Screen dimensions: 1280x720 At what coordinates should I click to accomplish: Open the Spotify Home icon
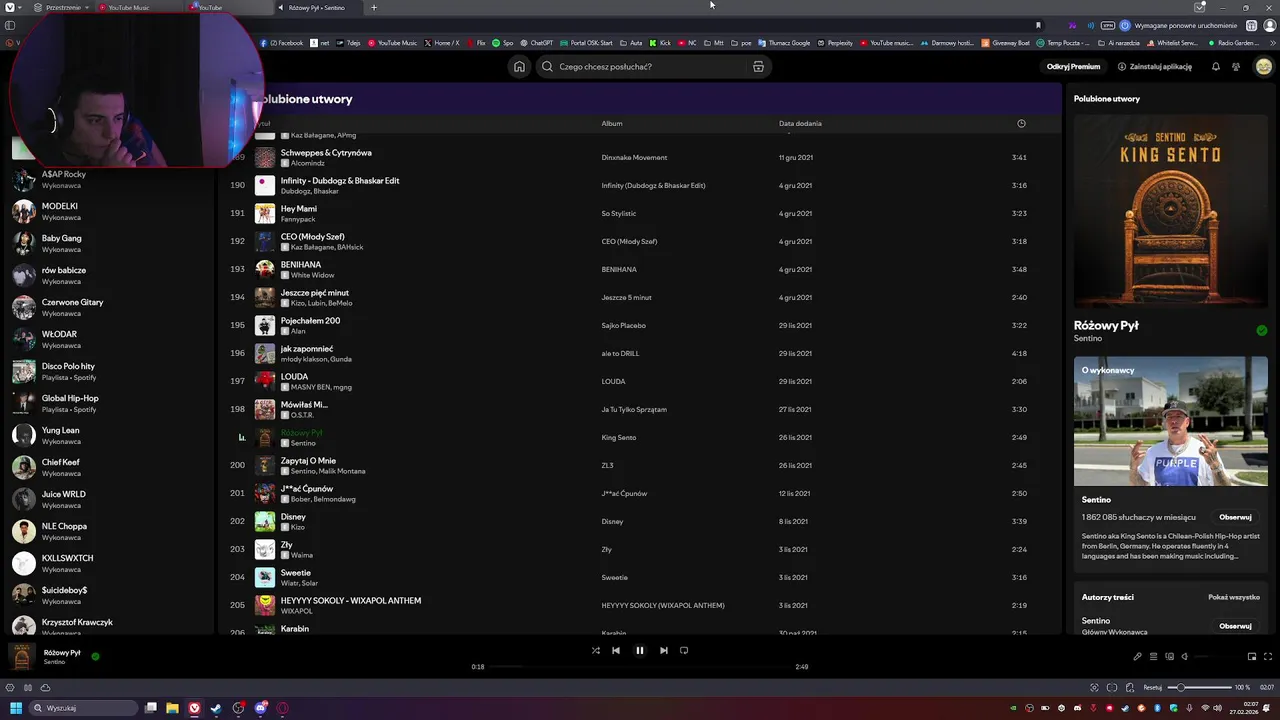[519, 67]
